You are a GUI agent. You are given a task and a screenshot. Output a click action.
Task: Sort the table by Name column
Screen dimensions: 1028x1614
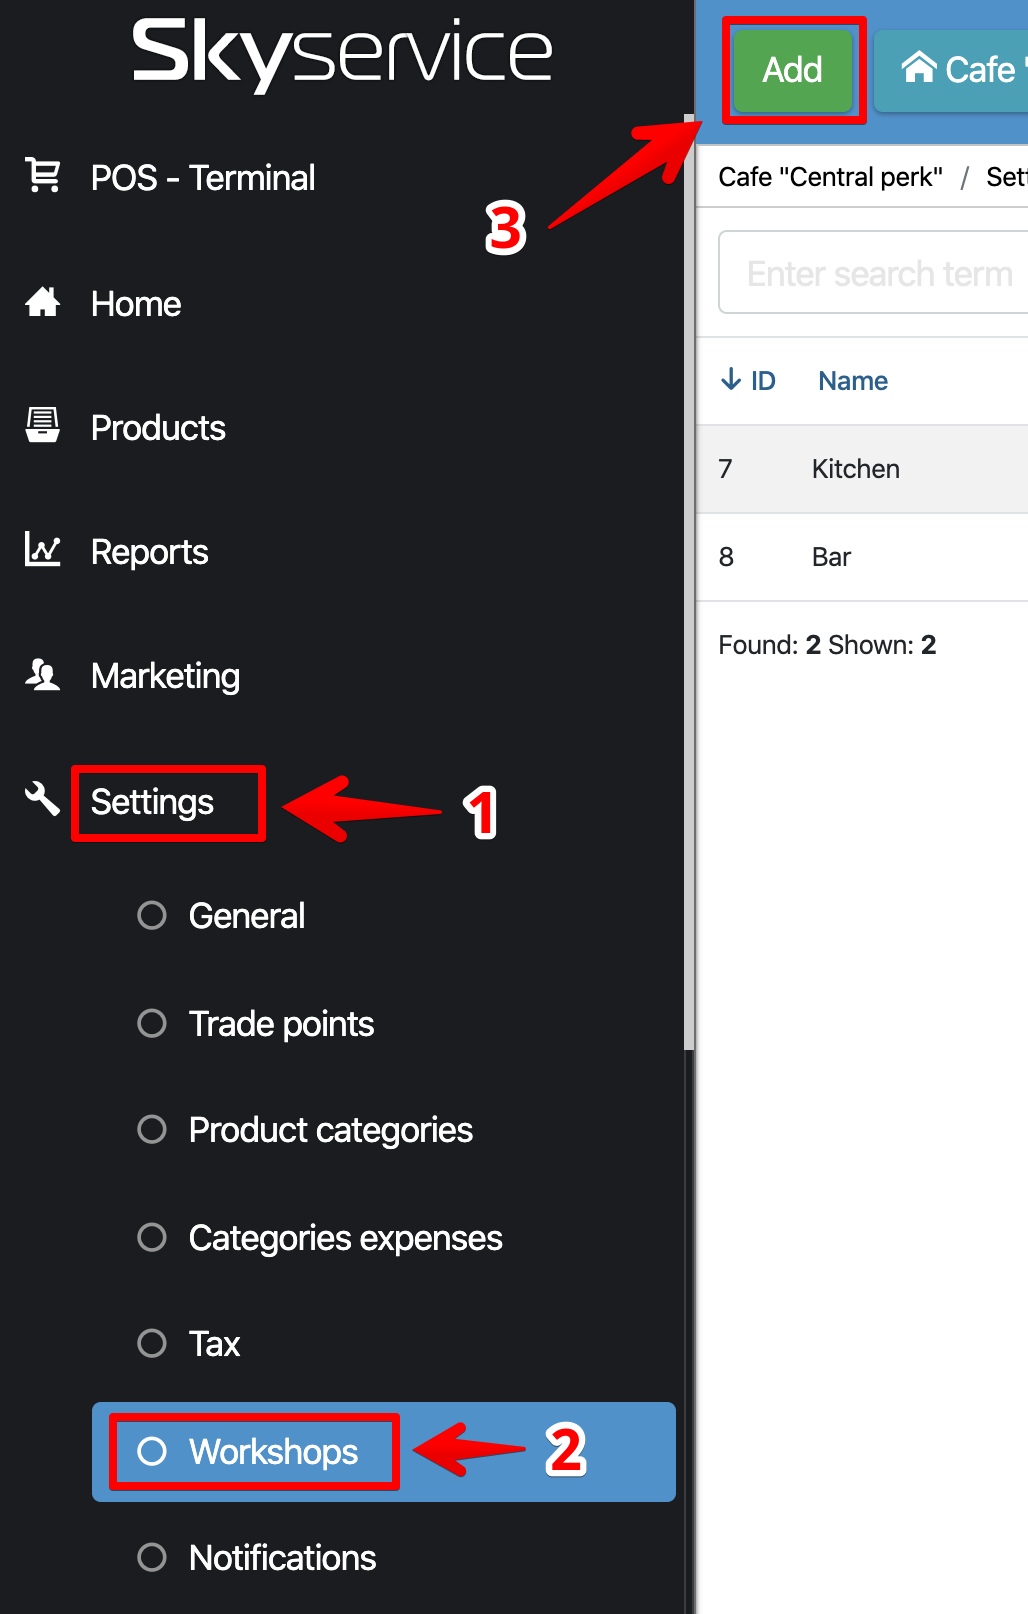click(x=853, y=381)
